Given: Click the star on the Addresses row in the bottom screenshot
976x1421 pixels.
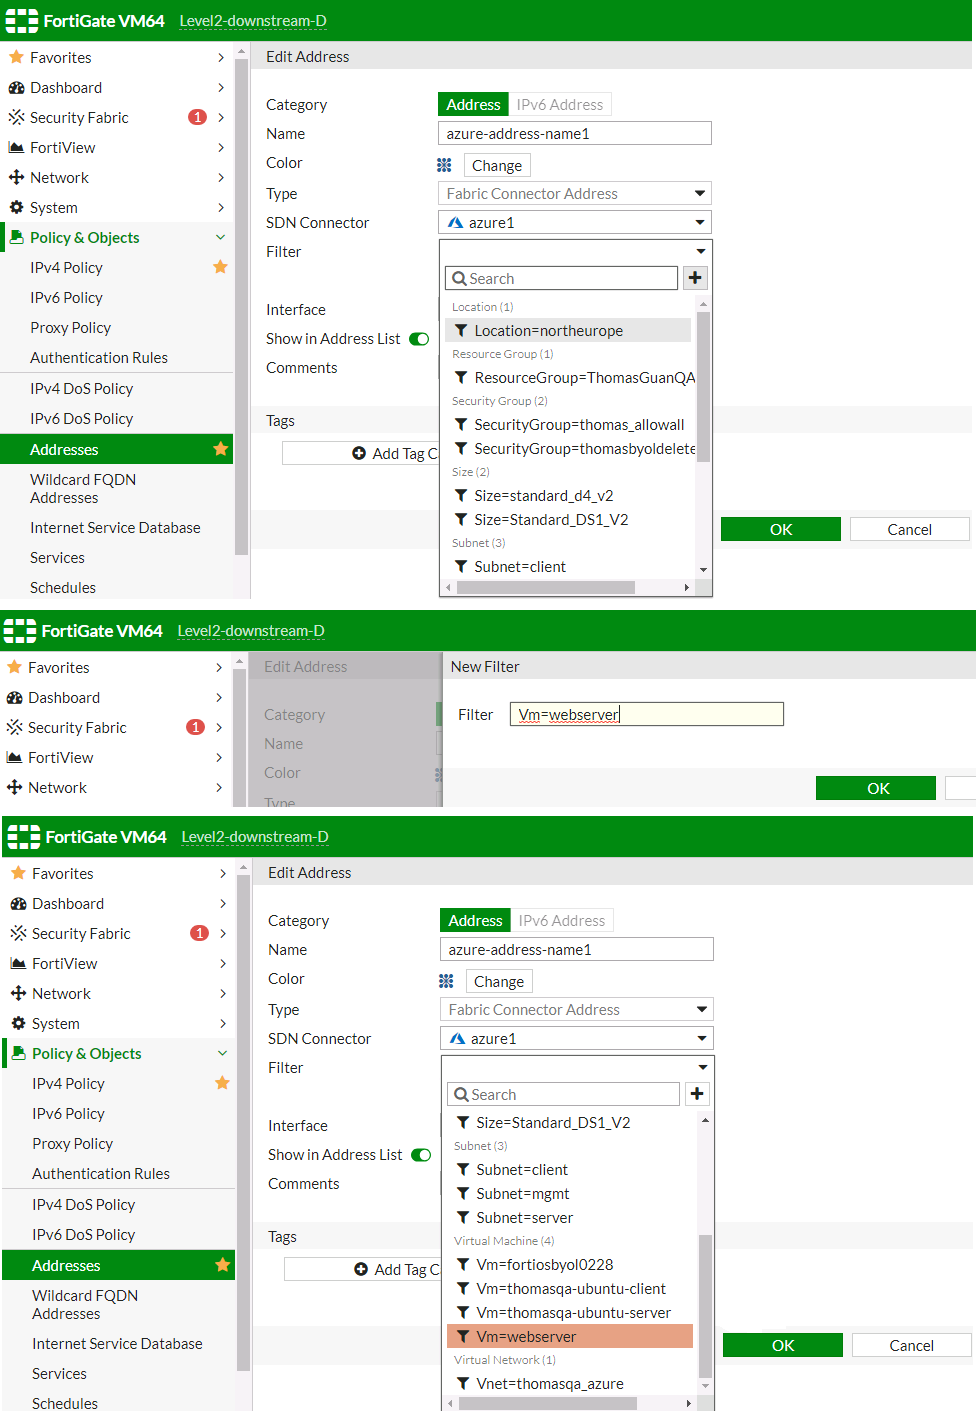Looking at the screenshot, I should [x=223, y=1265].
